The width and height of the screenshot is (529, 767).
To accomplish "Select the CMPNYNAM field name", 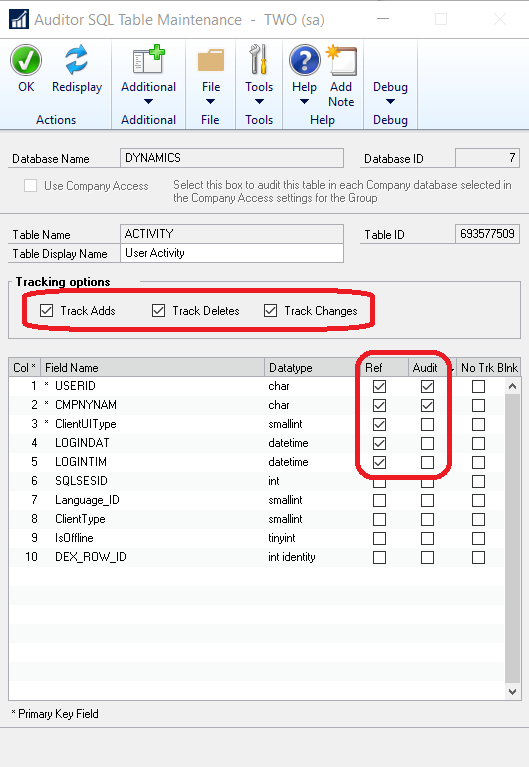I will [86, 405].
